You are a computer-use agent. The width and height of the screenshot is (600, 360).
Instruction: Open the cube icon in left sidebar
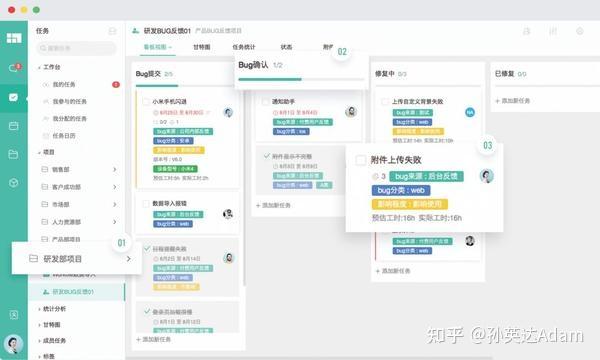[13, 183]
